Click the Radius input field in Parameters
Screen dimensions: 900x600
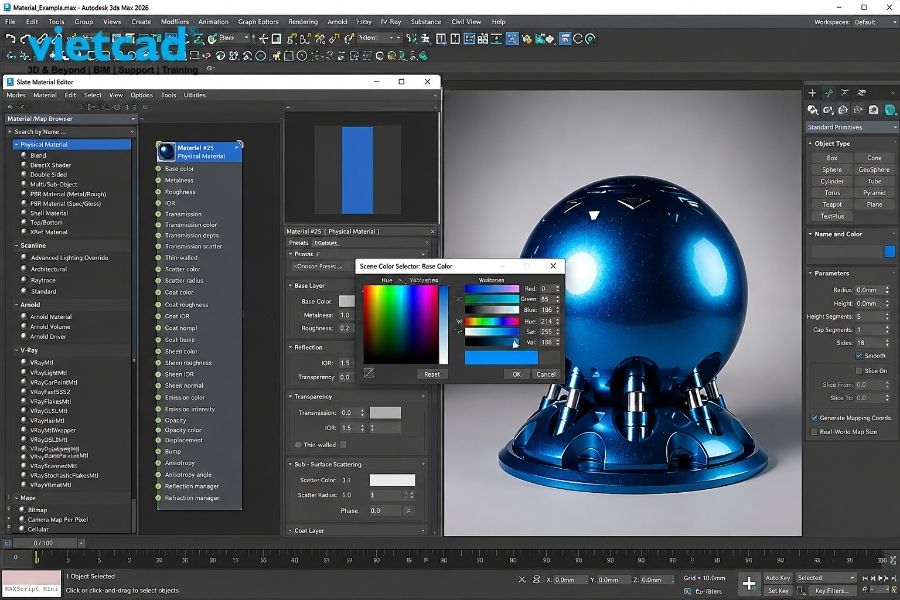click(x=870, y=290)
